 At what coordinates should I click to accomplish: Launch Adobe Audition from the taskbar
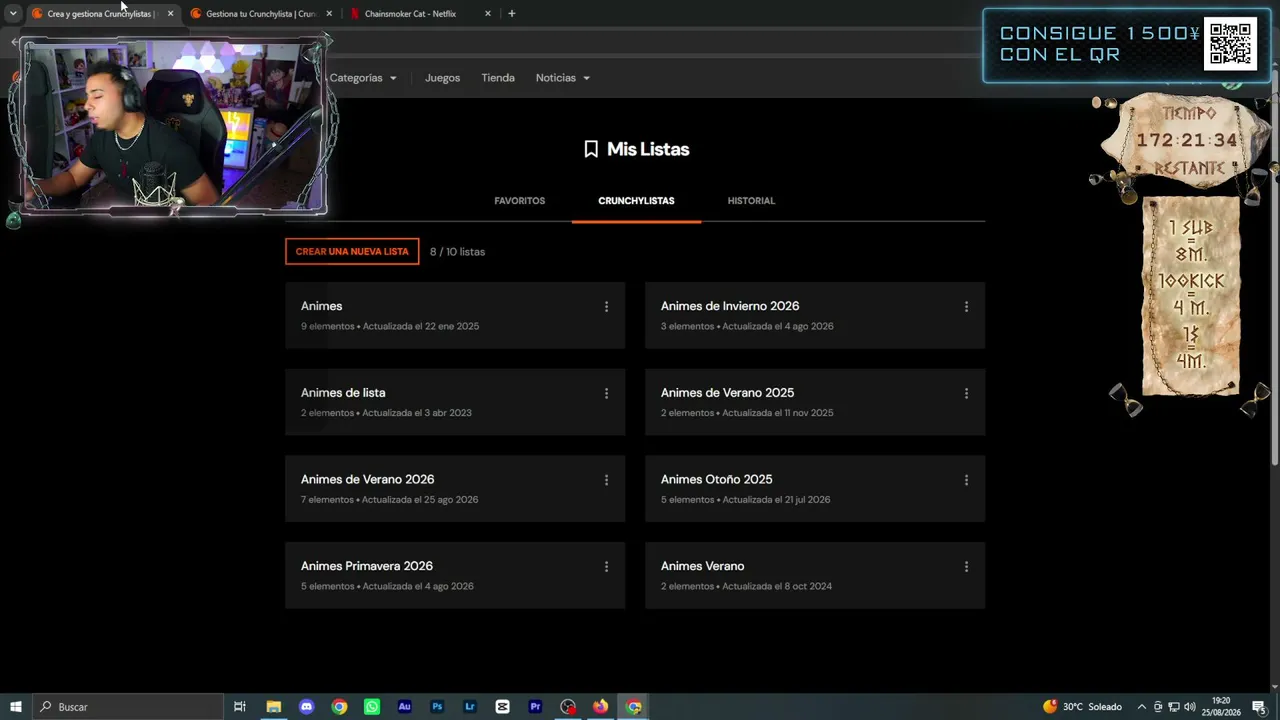click(x=404, y=707)
